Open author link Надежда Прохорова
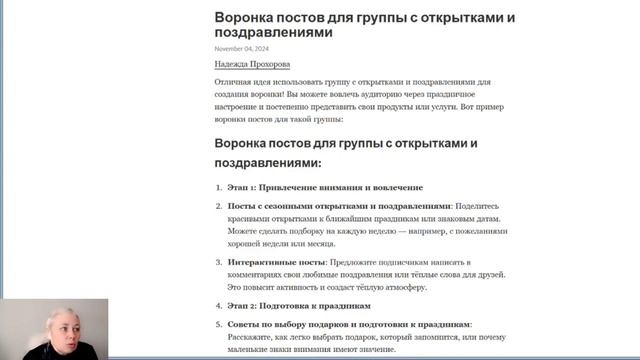Image resolution: width=640 pixels, height=360 pixels. click(x=252, y=64)
